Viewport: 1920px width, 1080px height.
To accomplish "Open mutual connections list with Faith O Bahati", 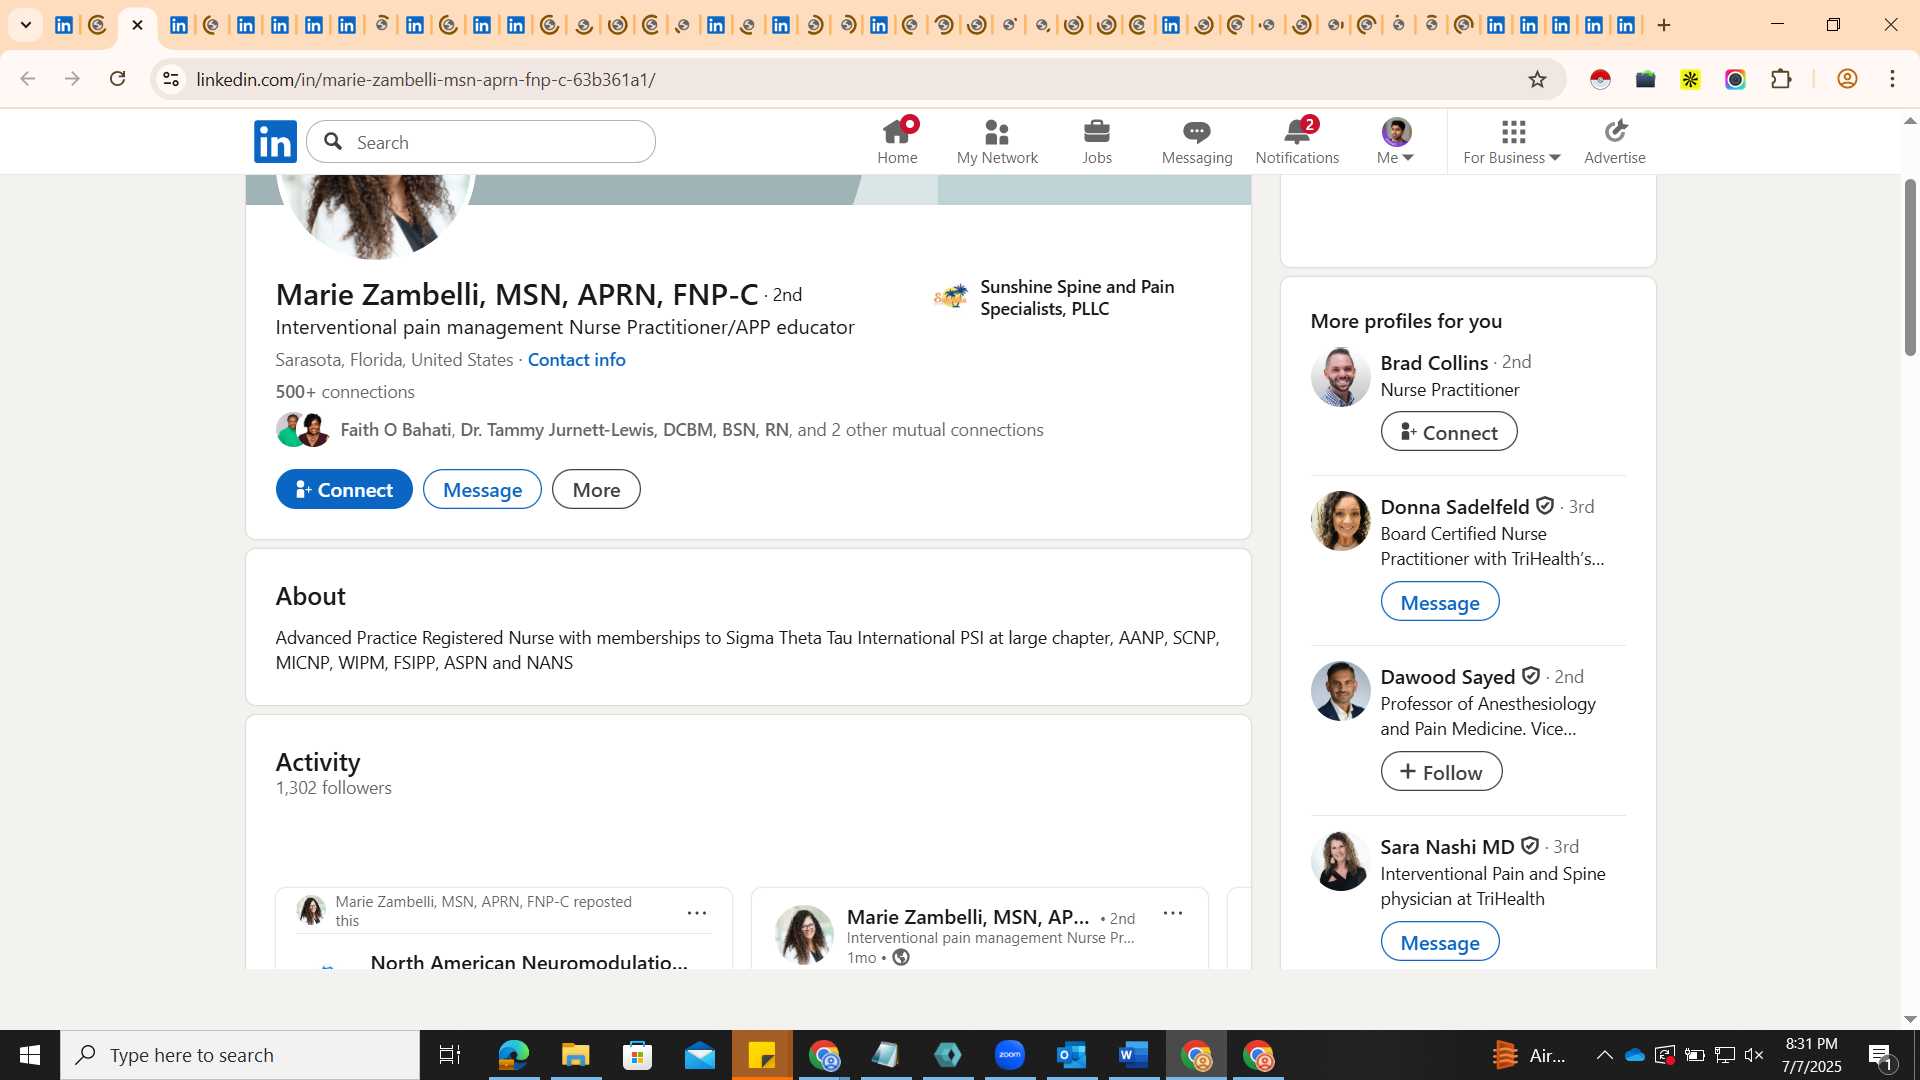I will (x=691, y=429).
